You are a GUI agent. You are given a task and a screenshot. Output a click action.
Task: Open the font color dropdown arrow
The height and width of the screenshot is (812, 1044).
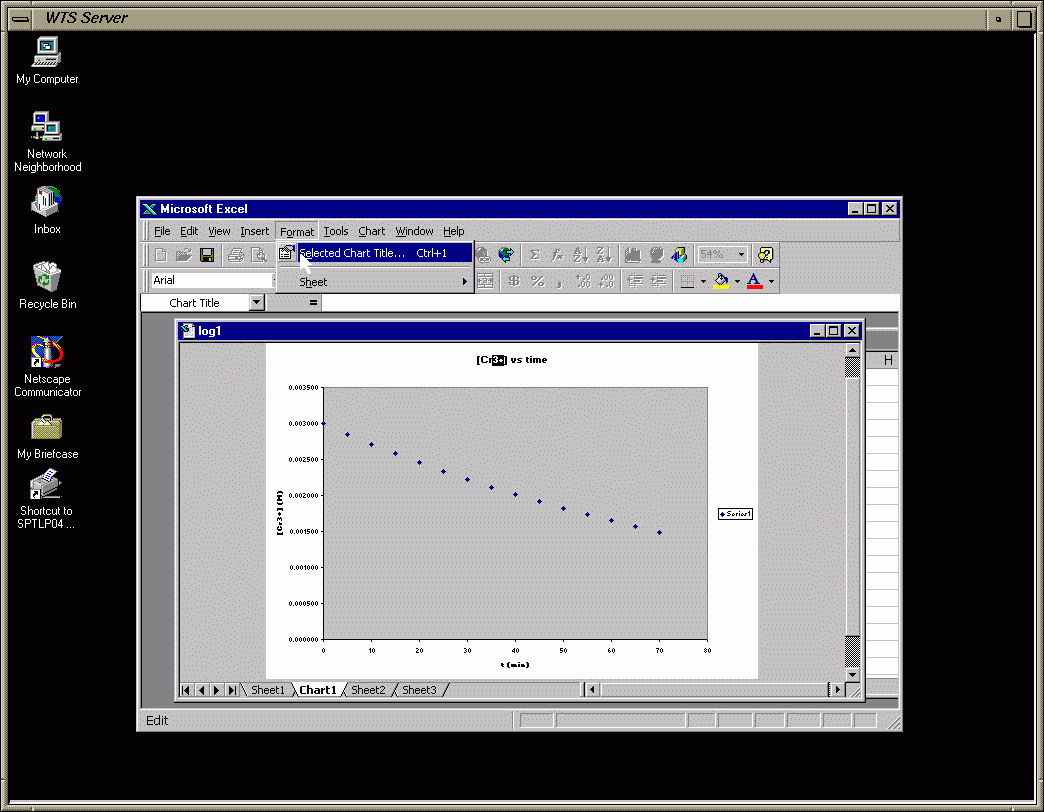point(771,281)
